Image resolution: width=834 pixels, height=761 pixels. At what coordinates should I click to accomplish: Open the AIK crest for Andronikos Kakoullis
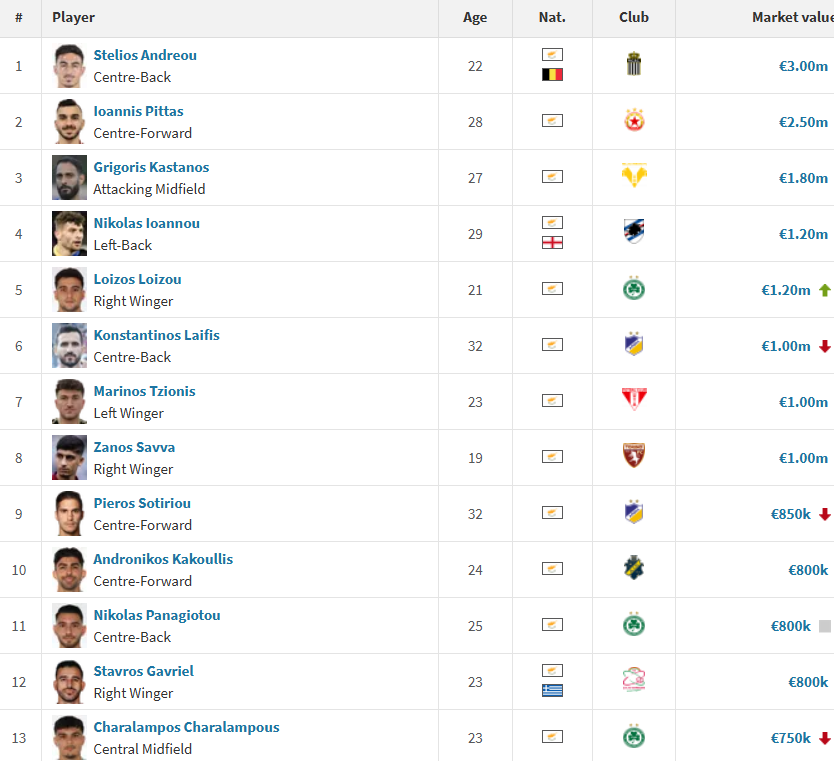pyautogui.click(x=634, y=567)
